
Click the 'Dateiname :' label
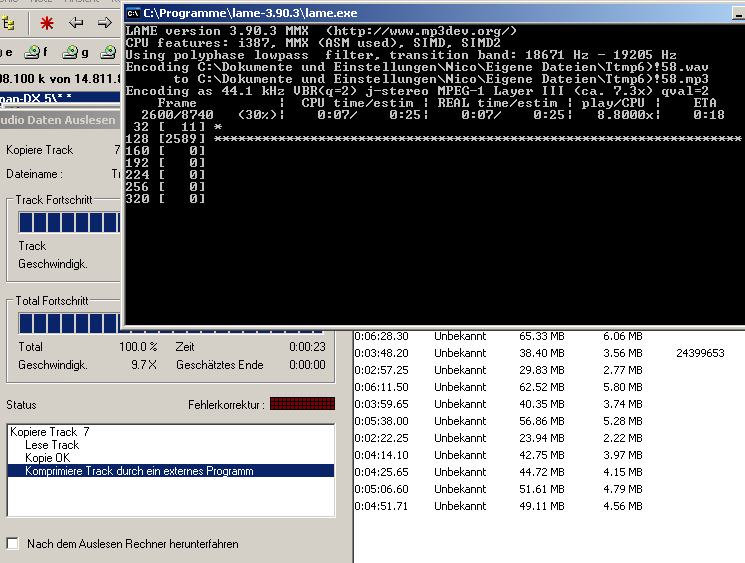click(34, 174)
